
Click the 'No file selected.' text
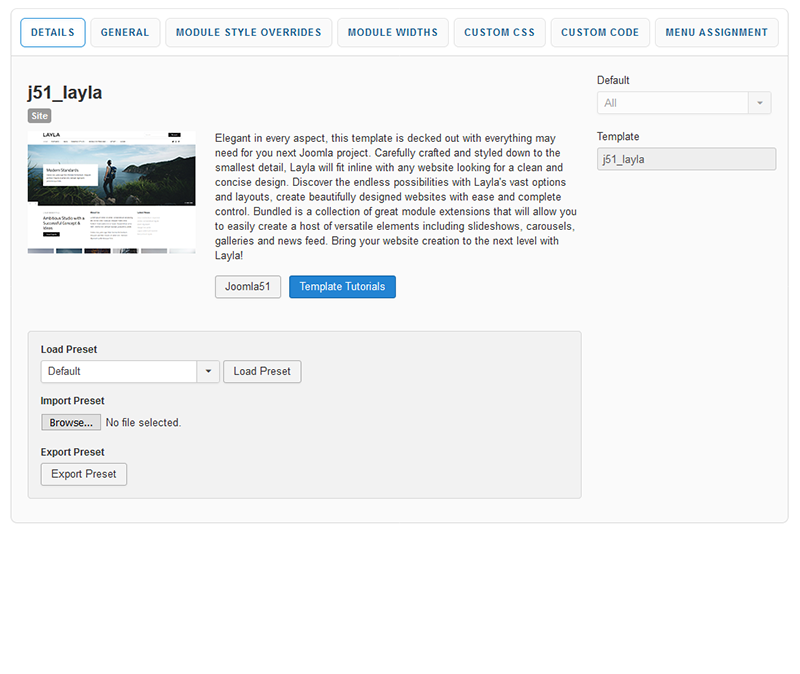click(143, 423)
